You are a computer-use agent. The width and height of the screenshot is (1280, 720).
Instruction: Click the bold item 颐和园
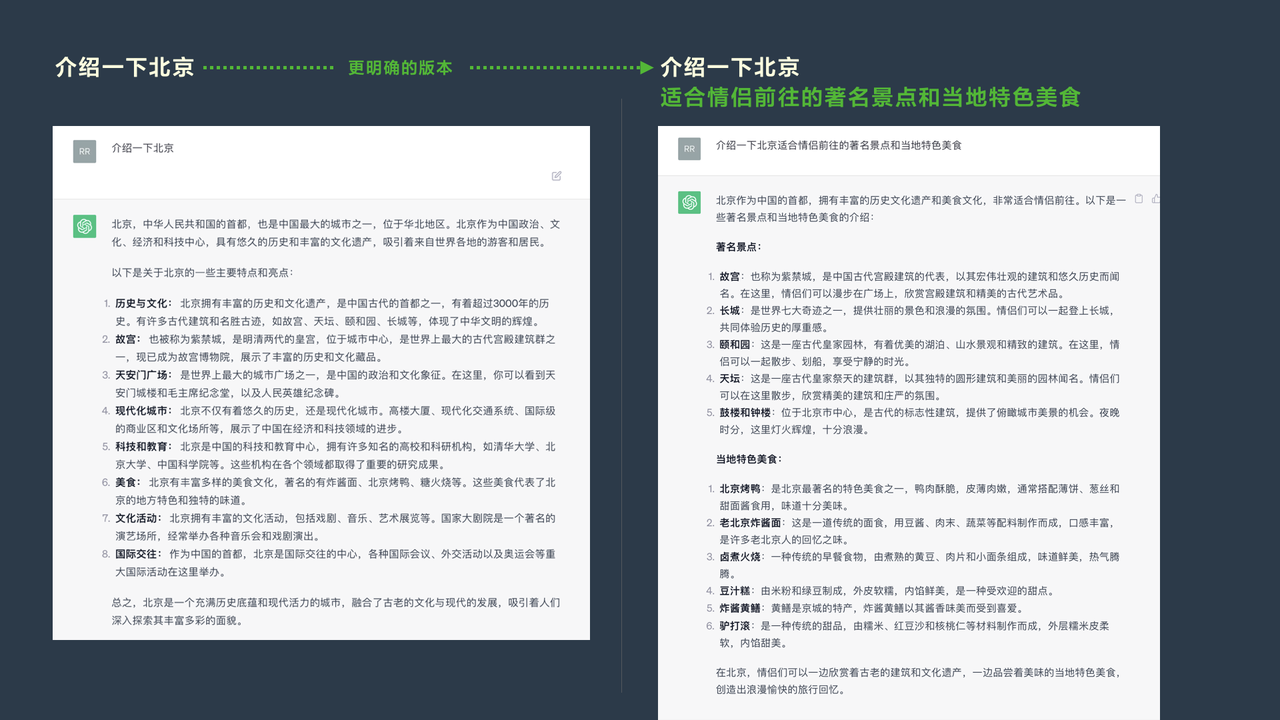point(736,345)
